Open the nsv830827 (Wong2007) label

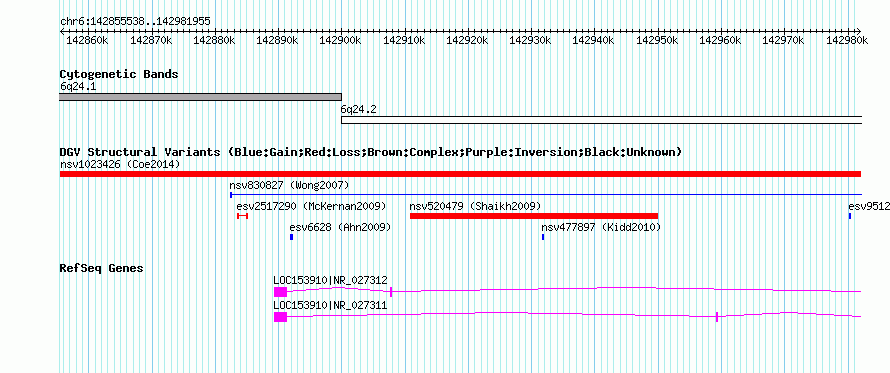point(289,185)
